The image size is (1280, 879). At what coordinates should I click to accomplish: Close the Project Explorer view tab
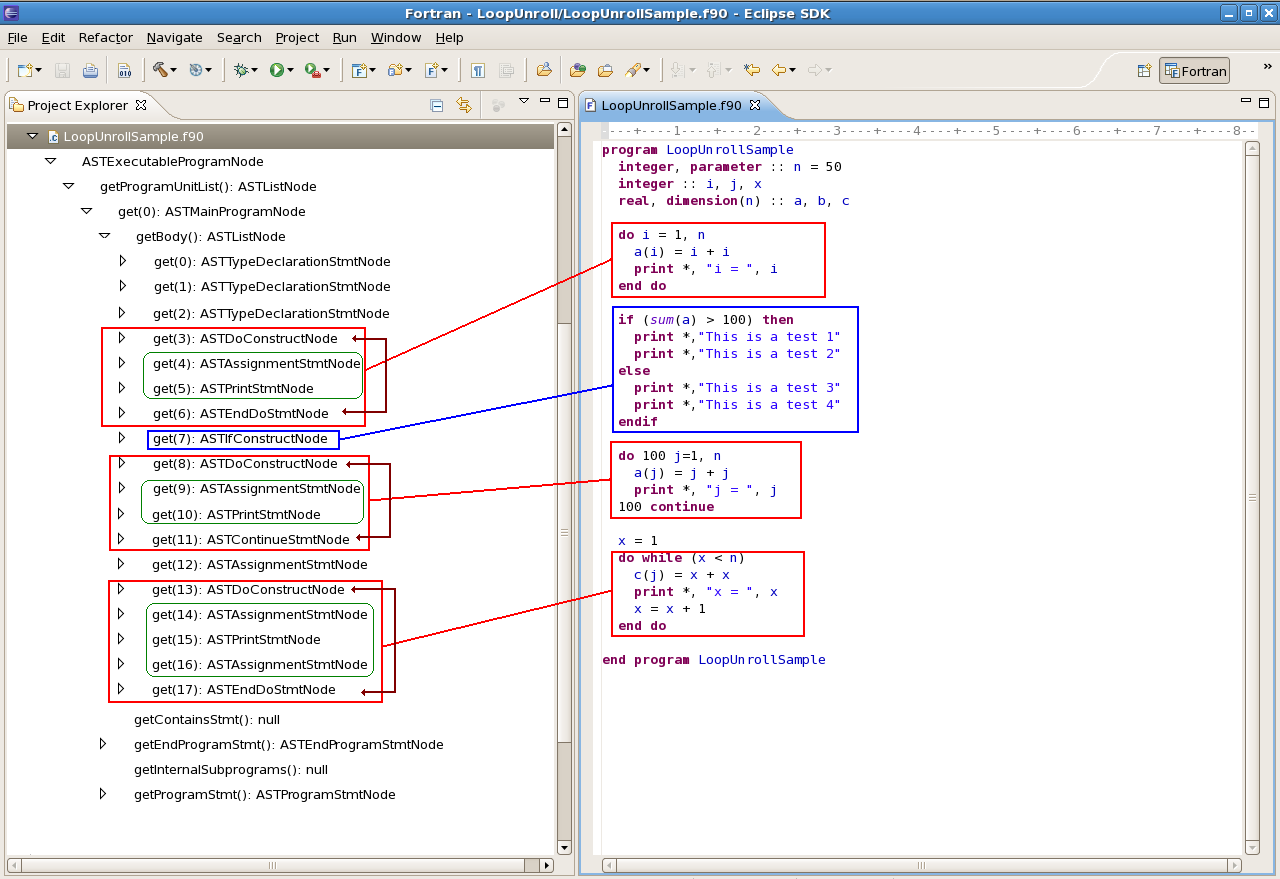point(141,105)
